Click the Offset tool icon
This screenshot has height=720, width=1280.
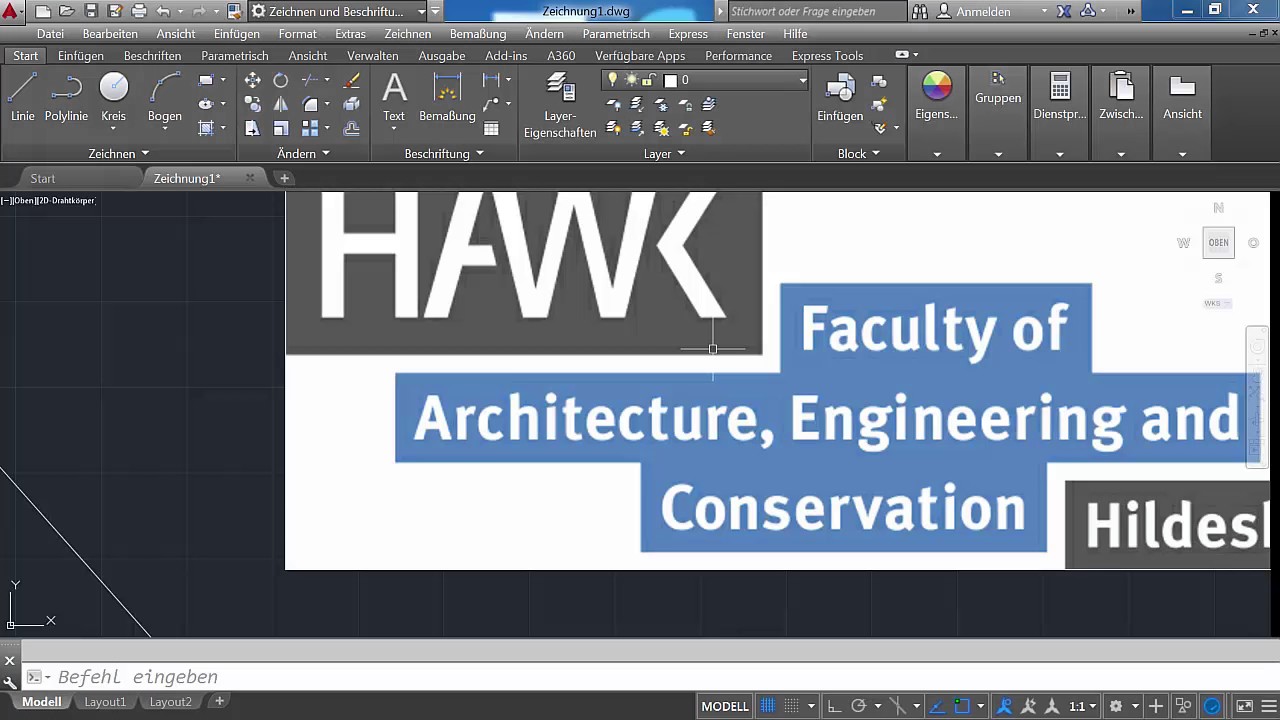pos(351,128)
